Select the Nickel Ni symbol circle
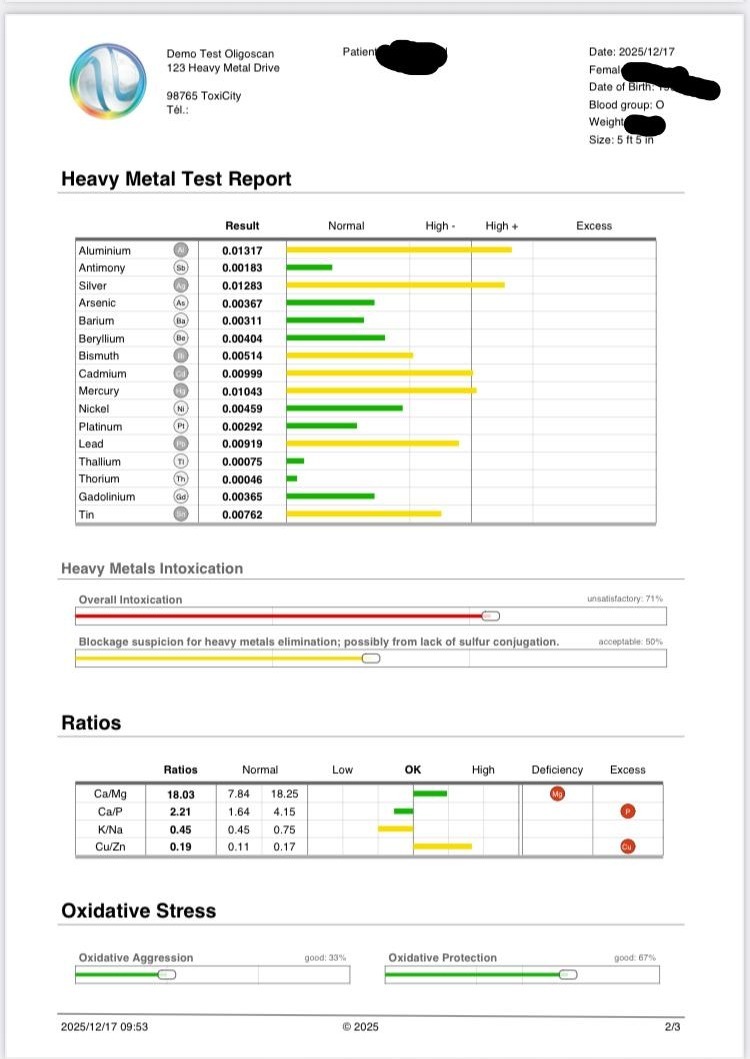 click(x=181, y=409)
